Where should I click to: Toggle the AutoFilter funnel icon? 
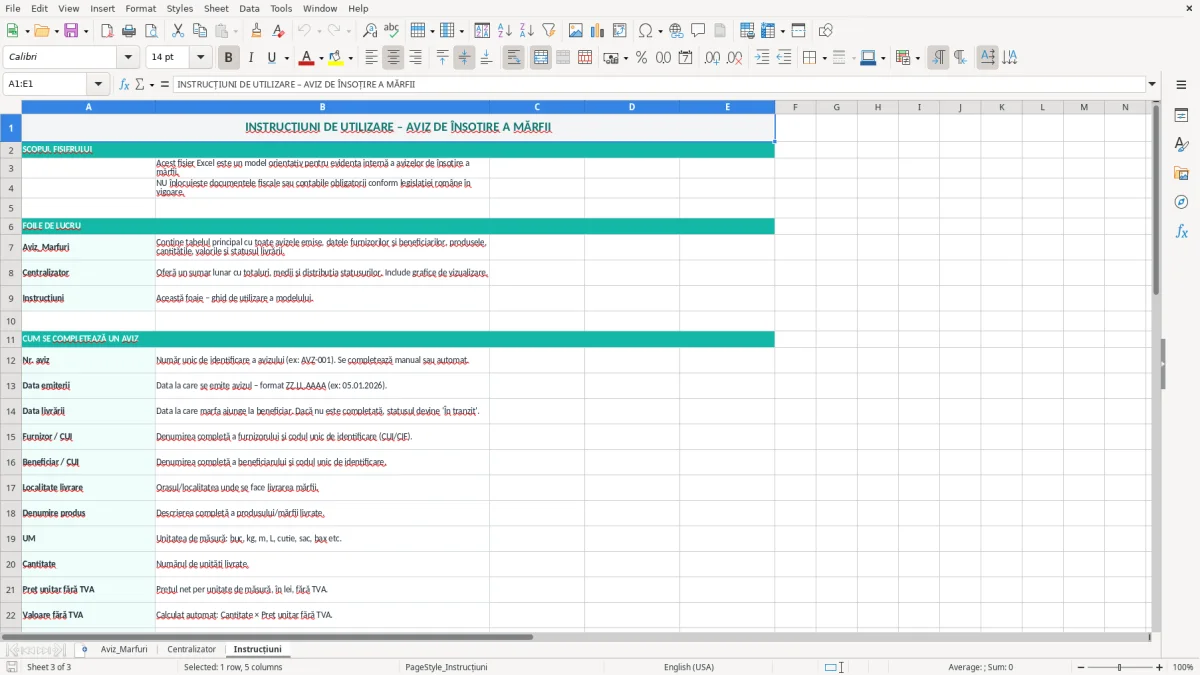(x=549, y=31)
